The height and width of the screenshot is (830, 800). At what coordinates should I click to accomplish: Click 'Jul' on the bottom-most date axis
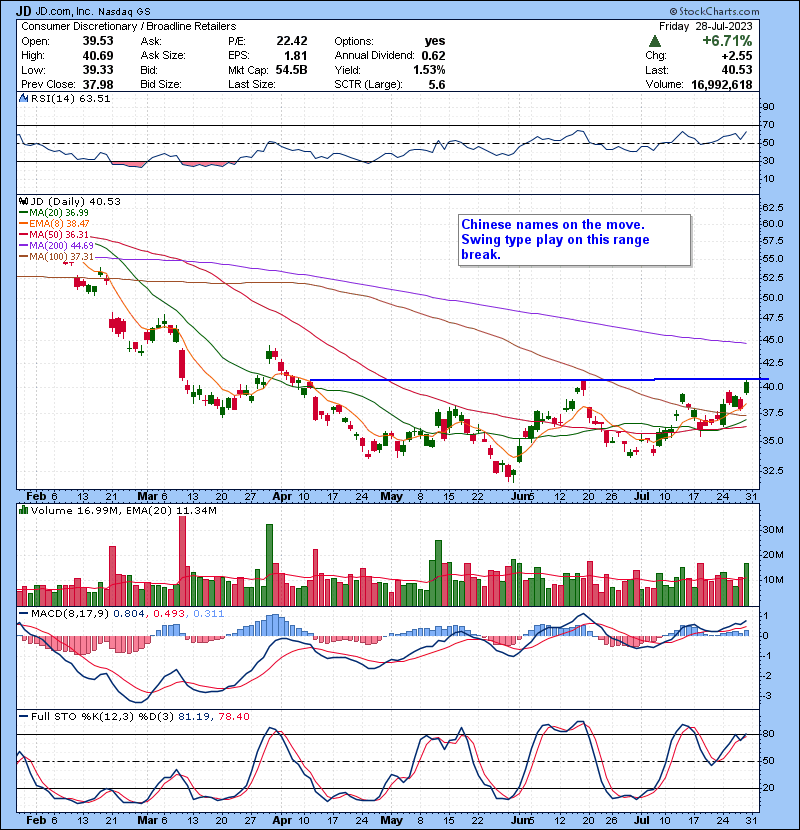point(642,820)
